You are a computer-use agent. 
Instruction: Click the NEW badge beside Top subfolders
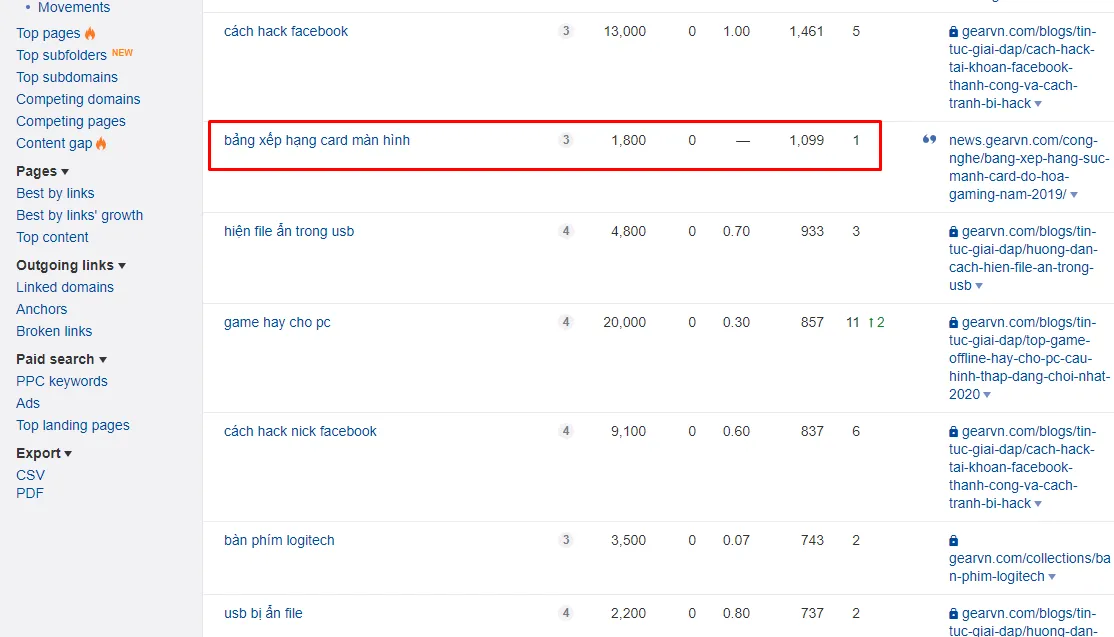point(122,53)
